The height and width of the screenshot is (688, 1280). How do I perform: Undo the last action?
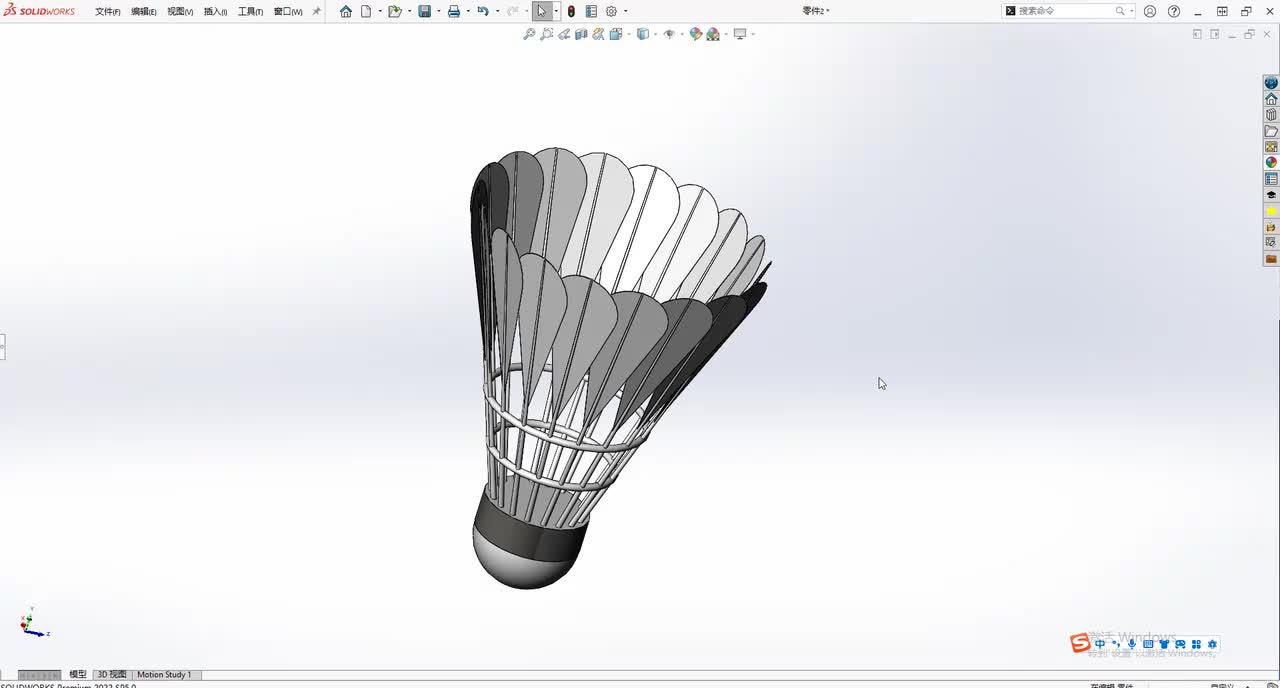pos(483,11)
